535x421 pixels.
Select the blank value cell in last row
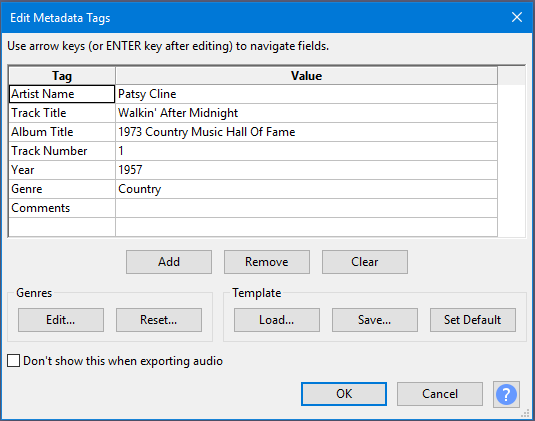(x=306, y=227)
